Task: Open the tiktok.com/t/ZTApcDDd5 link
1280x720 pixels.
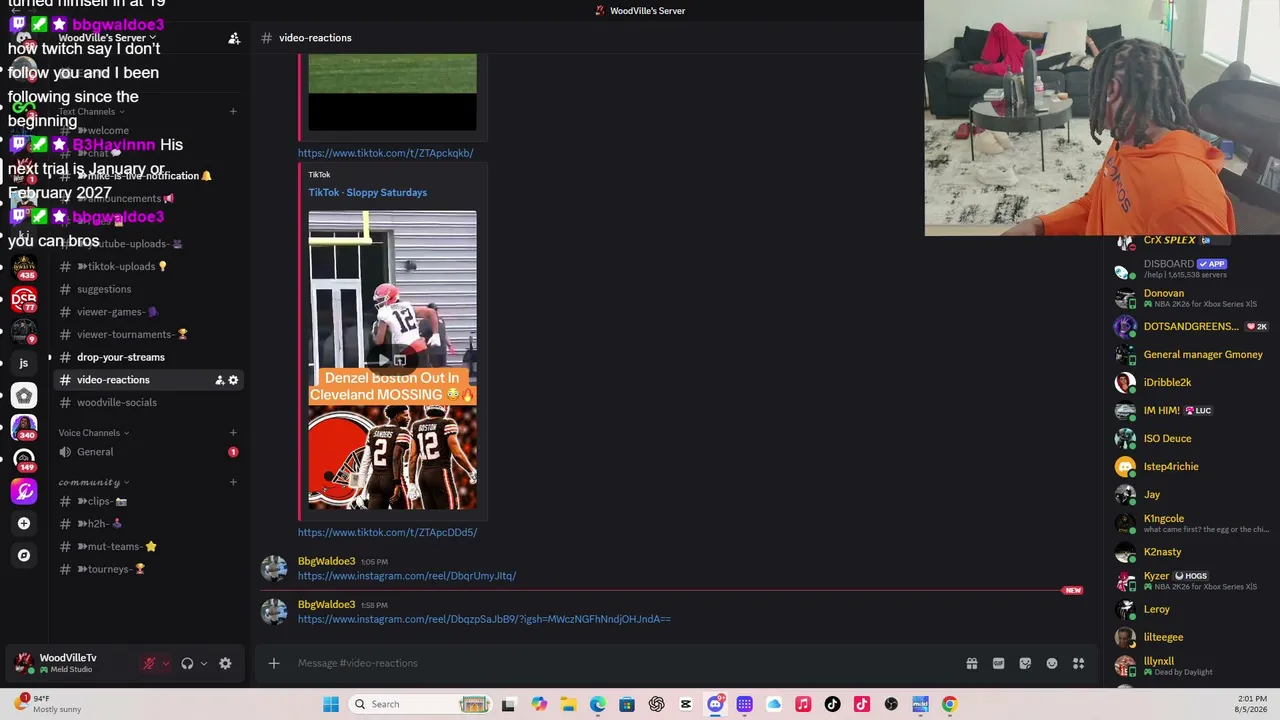Action: (x=387, y=532)
